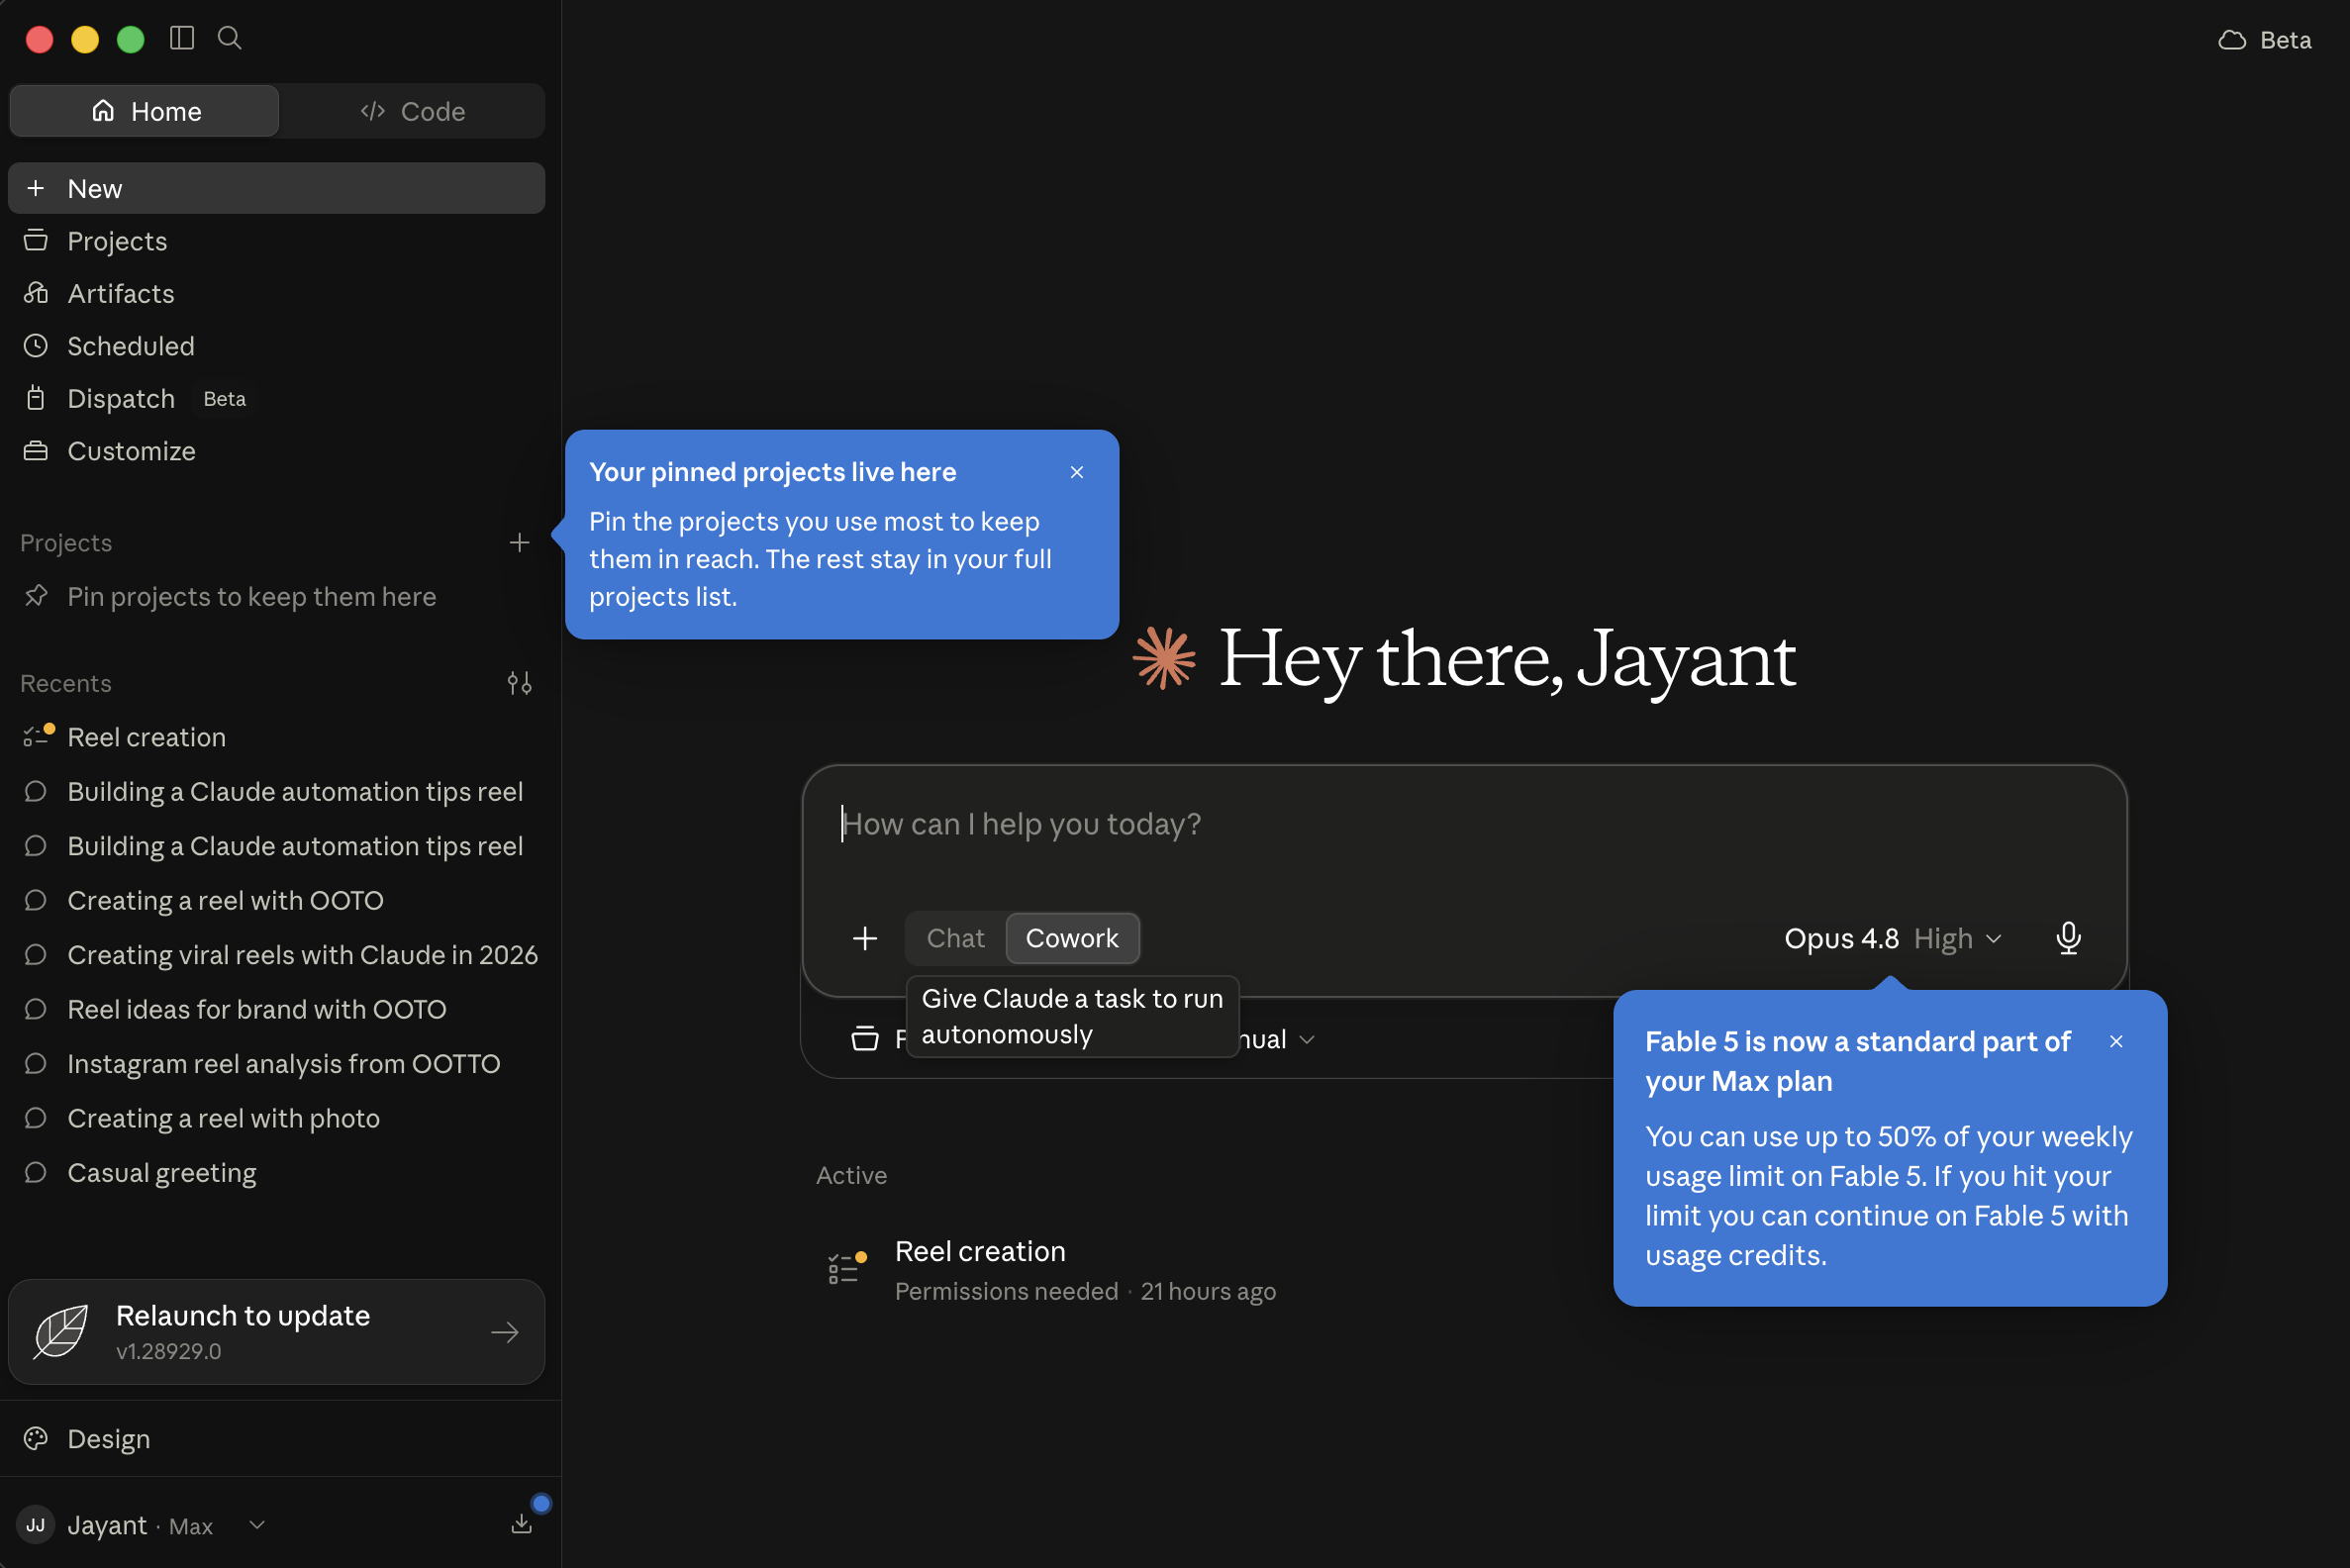Close the 'Your pinned projects live here' tip
Viewport: 2350px width, 1568px height.
pyautogui.click(x=1077, y=472)
